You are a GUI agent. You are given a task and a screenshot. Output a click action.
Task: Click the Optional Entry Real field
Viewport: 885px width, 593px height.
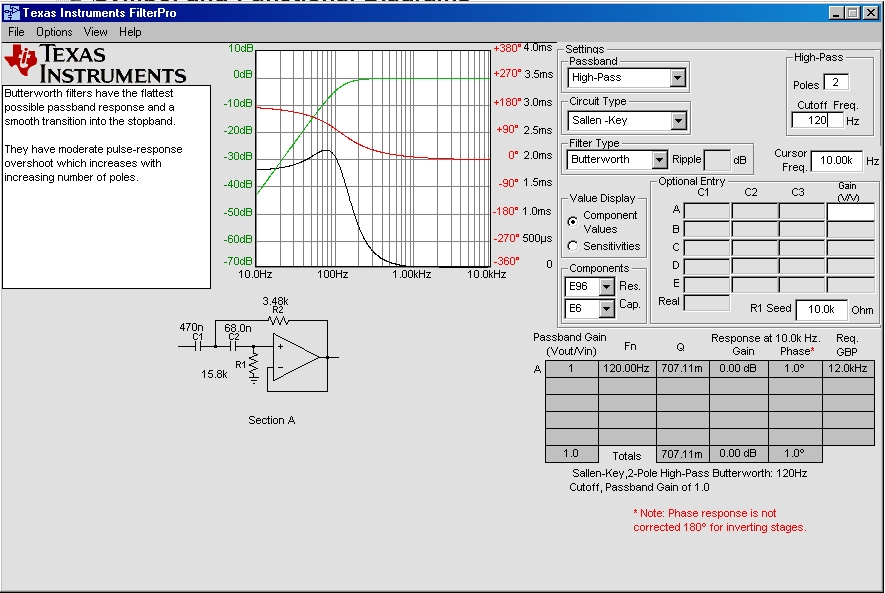[707, 302]
